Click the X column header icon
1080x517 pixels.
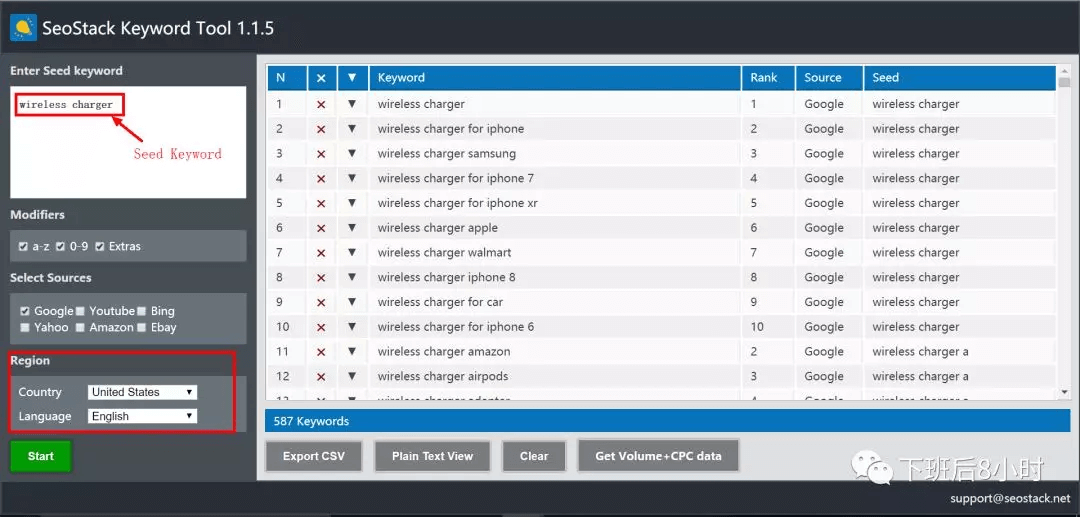[321, 78]
